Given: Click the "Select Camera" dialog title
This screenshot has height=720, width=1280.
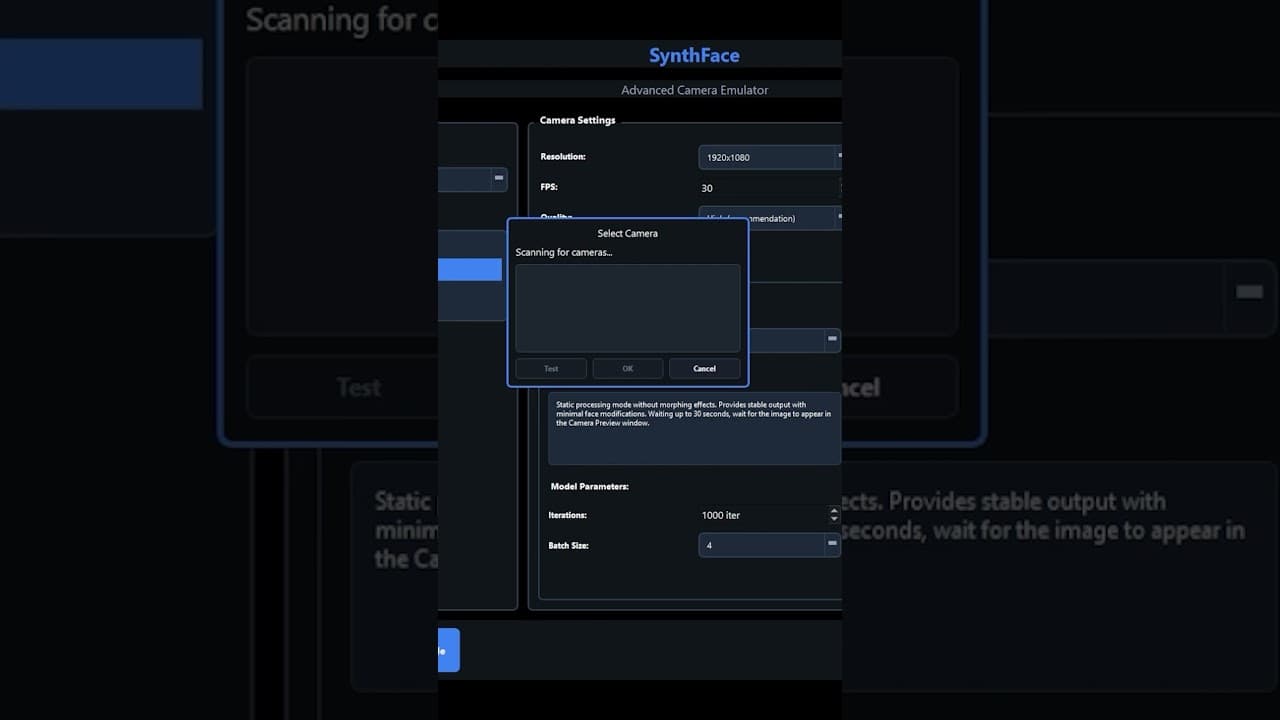Looking at the screenshot, I should (x=628, y=234).
